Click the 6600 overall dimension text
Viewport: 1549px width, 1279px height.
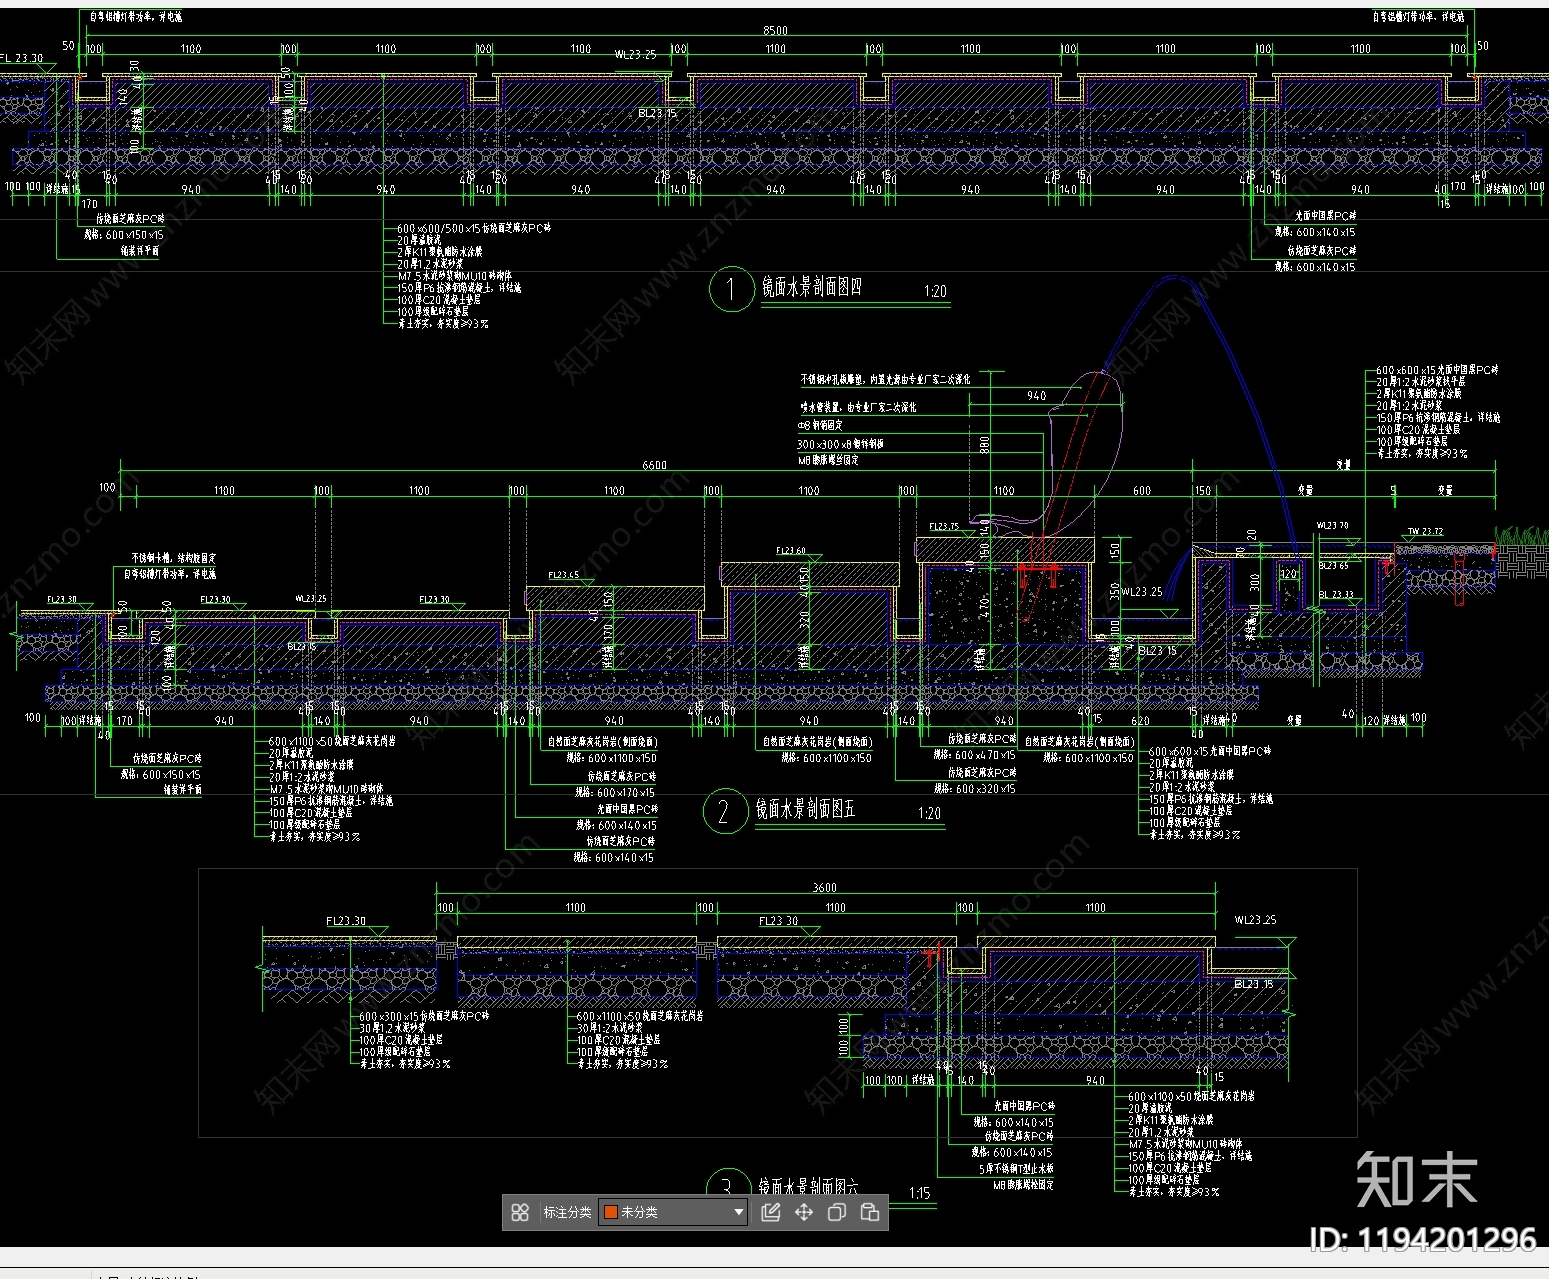click(x=654, y=466)
